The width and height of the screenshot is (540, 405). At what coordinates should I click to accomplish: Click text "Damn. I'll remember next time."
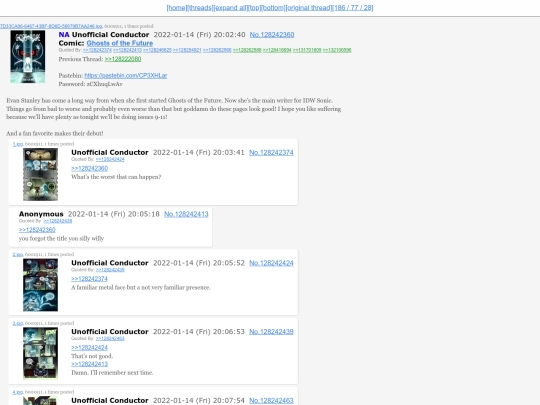[x=112, y=373]
